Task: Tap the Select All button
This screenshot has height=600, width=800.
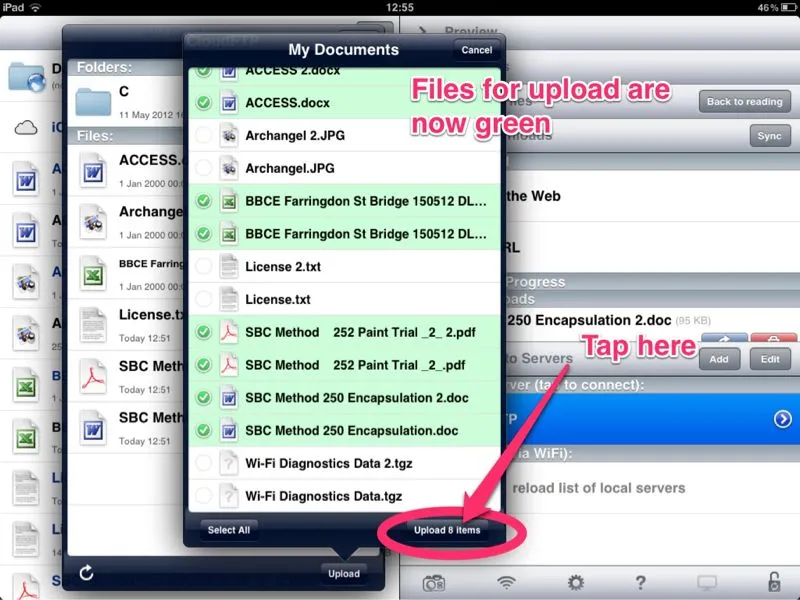Action: click(x=229, y=530)
